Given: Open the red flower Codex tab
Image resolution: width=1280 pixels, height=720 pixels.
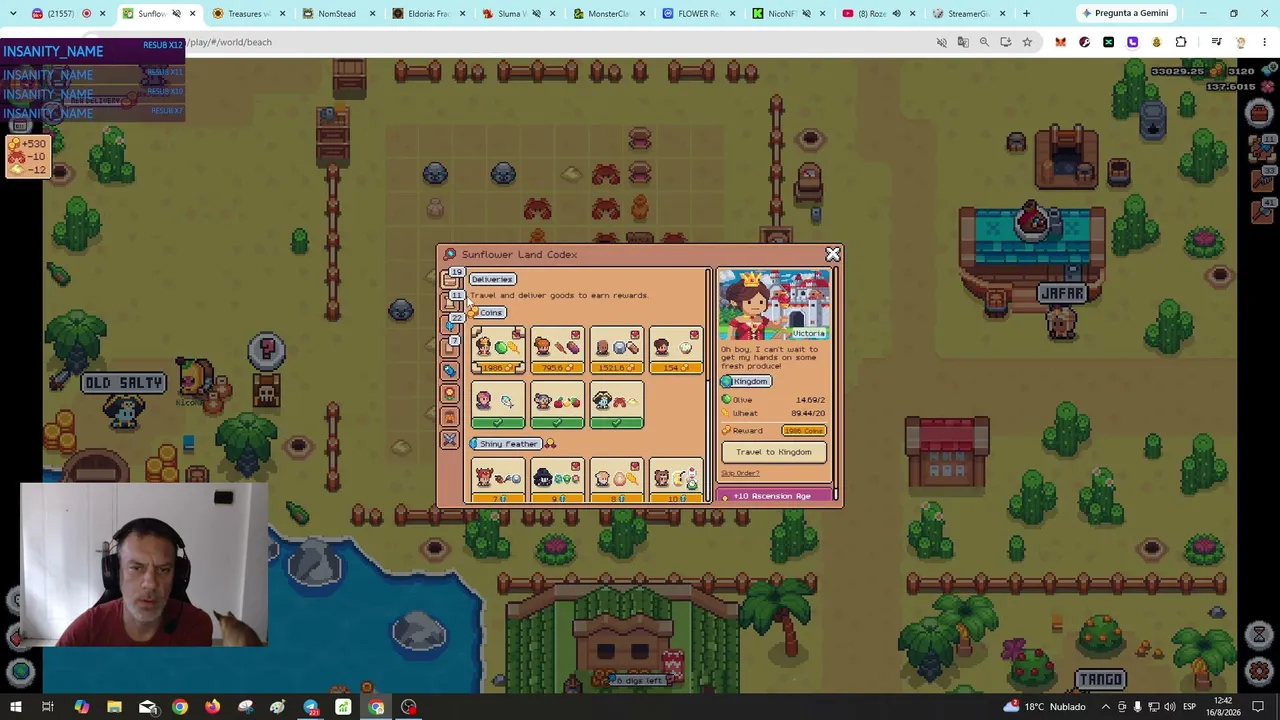Looking at the screenshot, I should tap(450, 393).
